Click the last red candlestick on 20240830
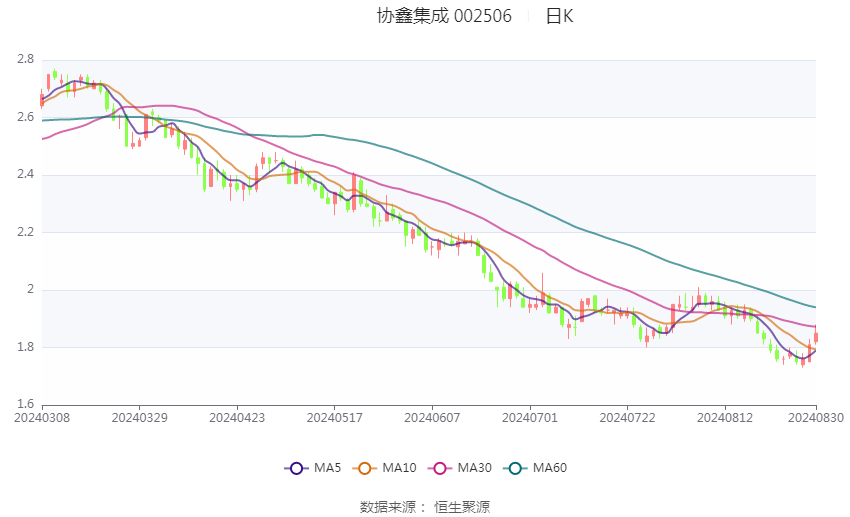This screenshot has height=517, width=850. [815, 336]
